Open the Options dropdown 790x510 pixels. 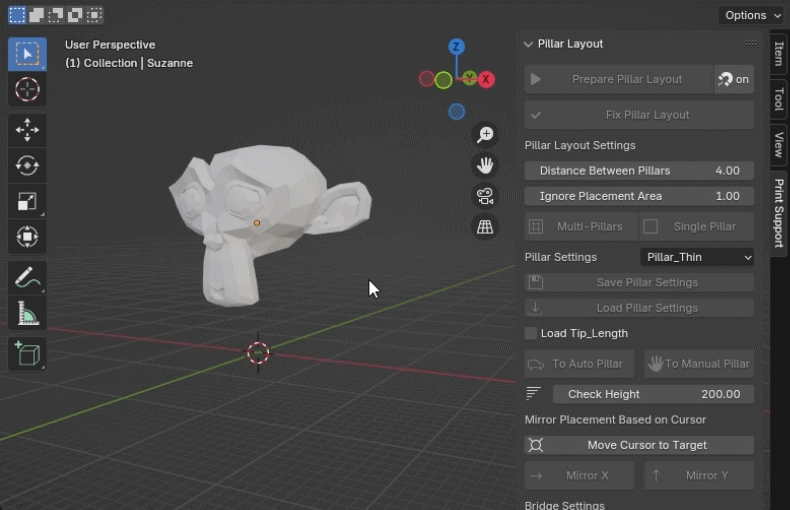point(753,15)
